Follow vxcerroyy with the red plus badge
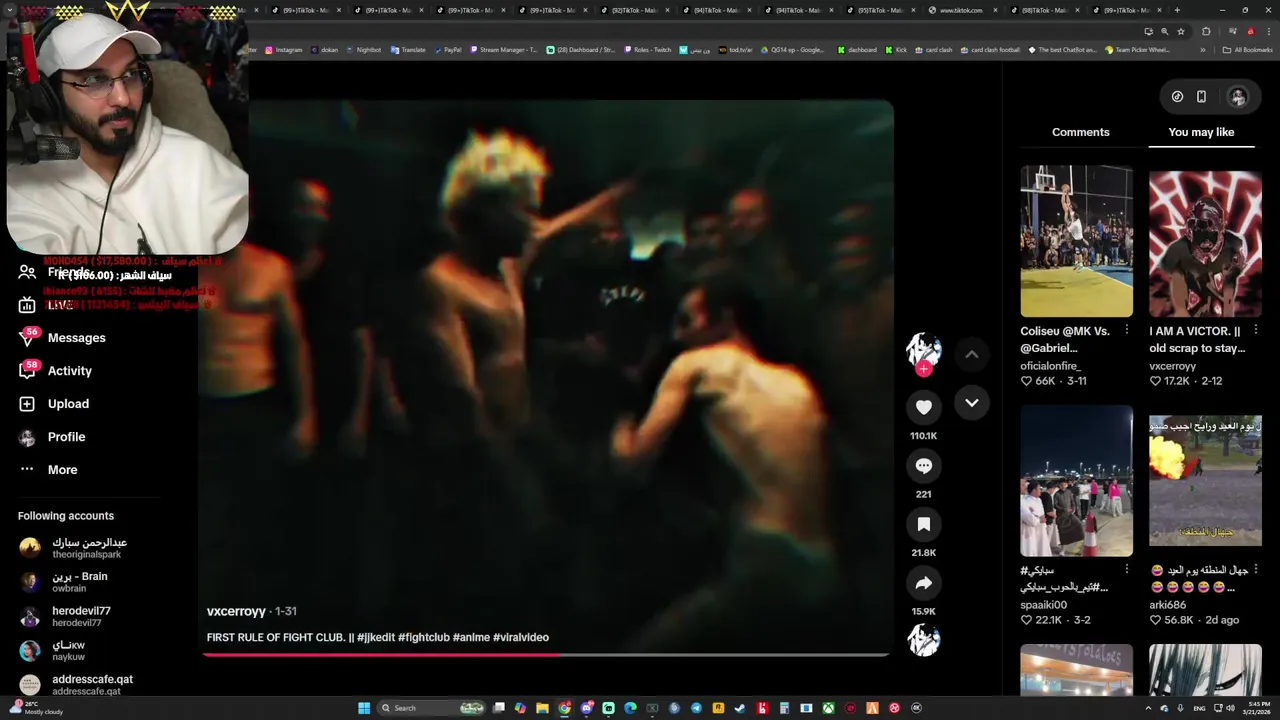This screenshot has height=720, width=1280. tap(923, 369)
